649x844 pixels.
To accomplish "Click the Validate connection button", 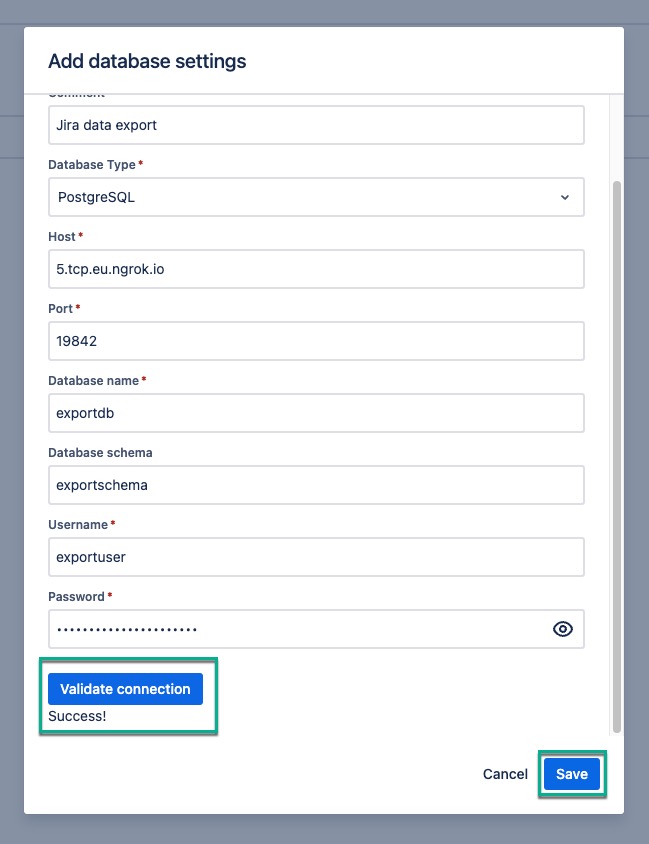I will 125,689.
